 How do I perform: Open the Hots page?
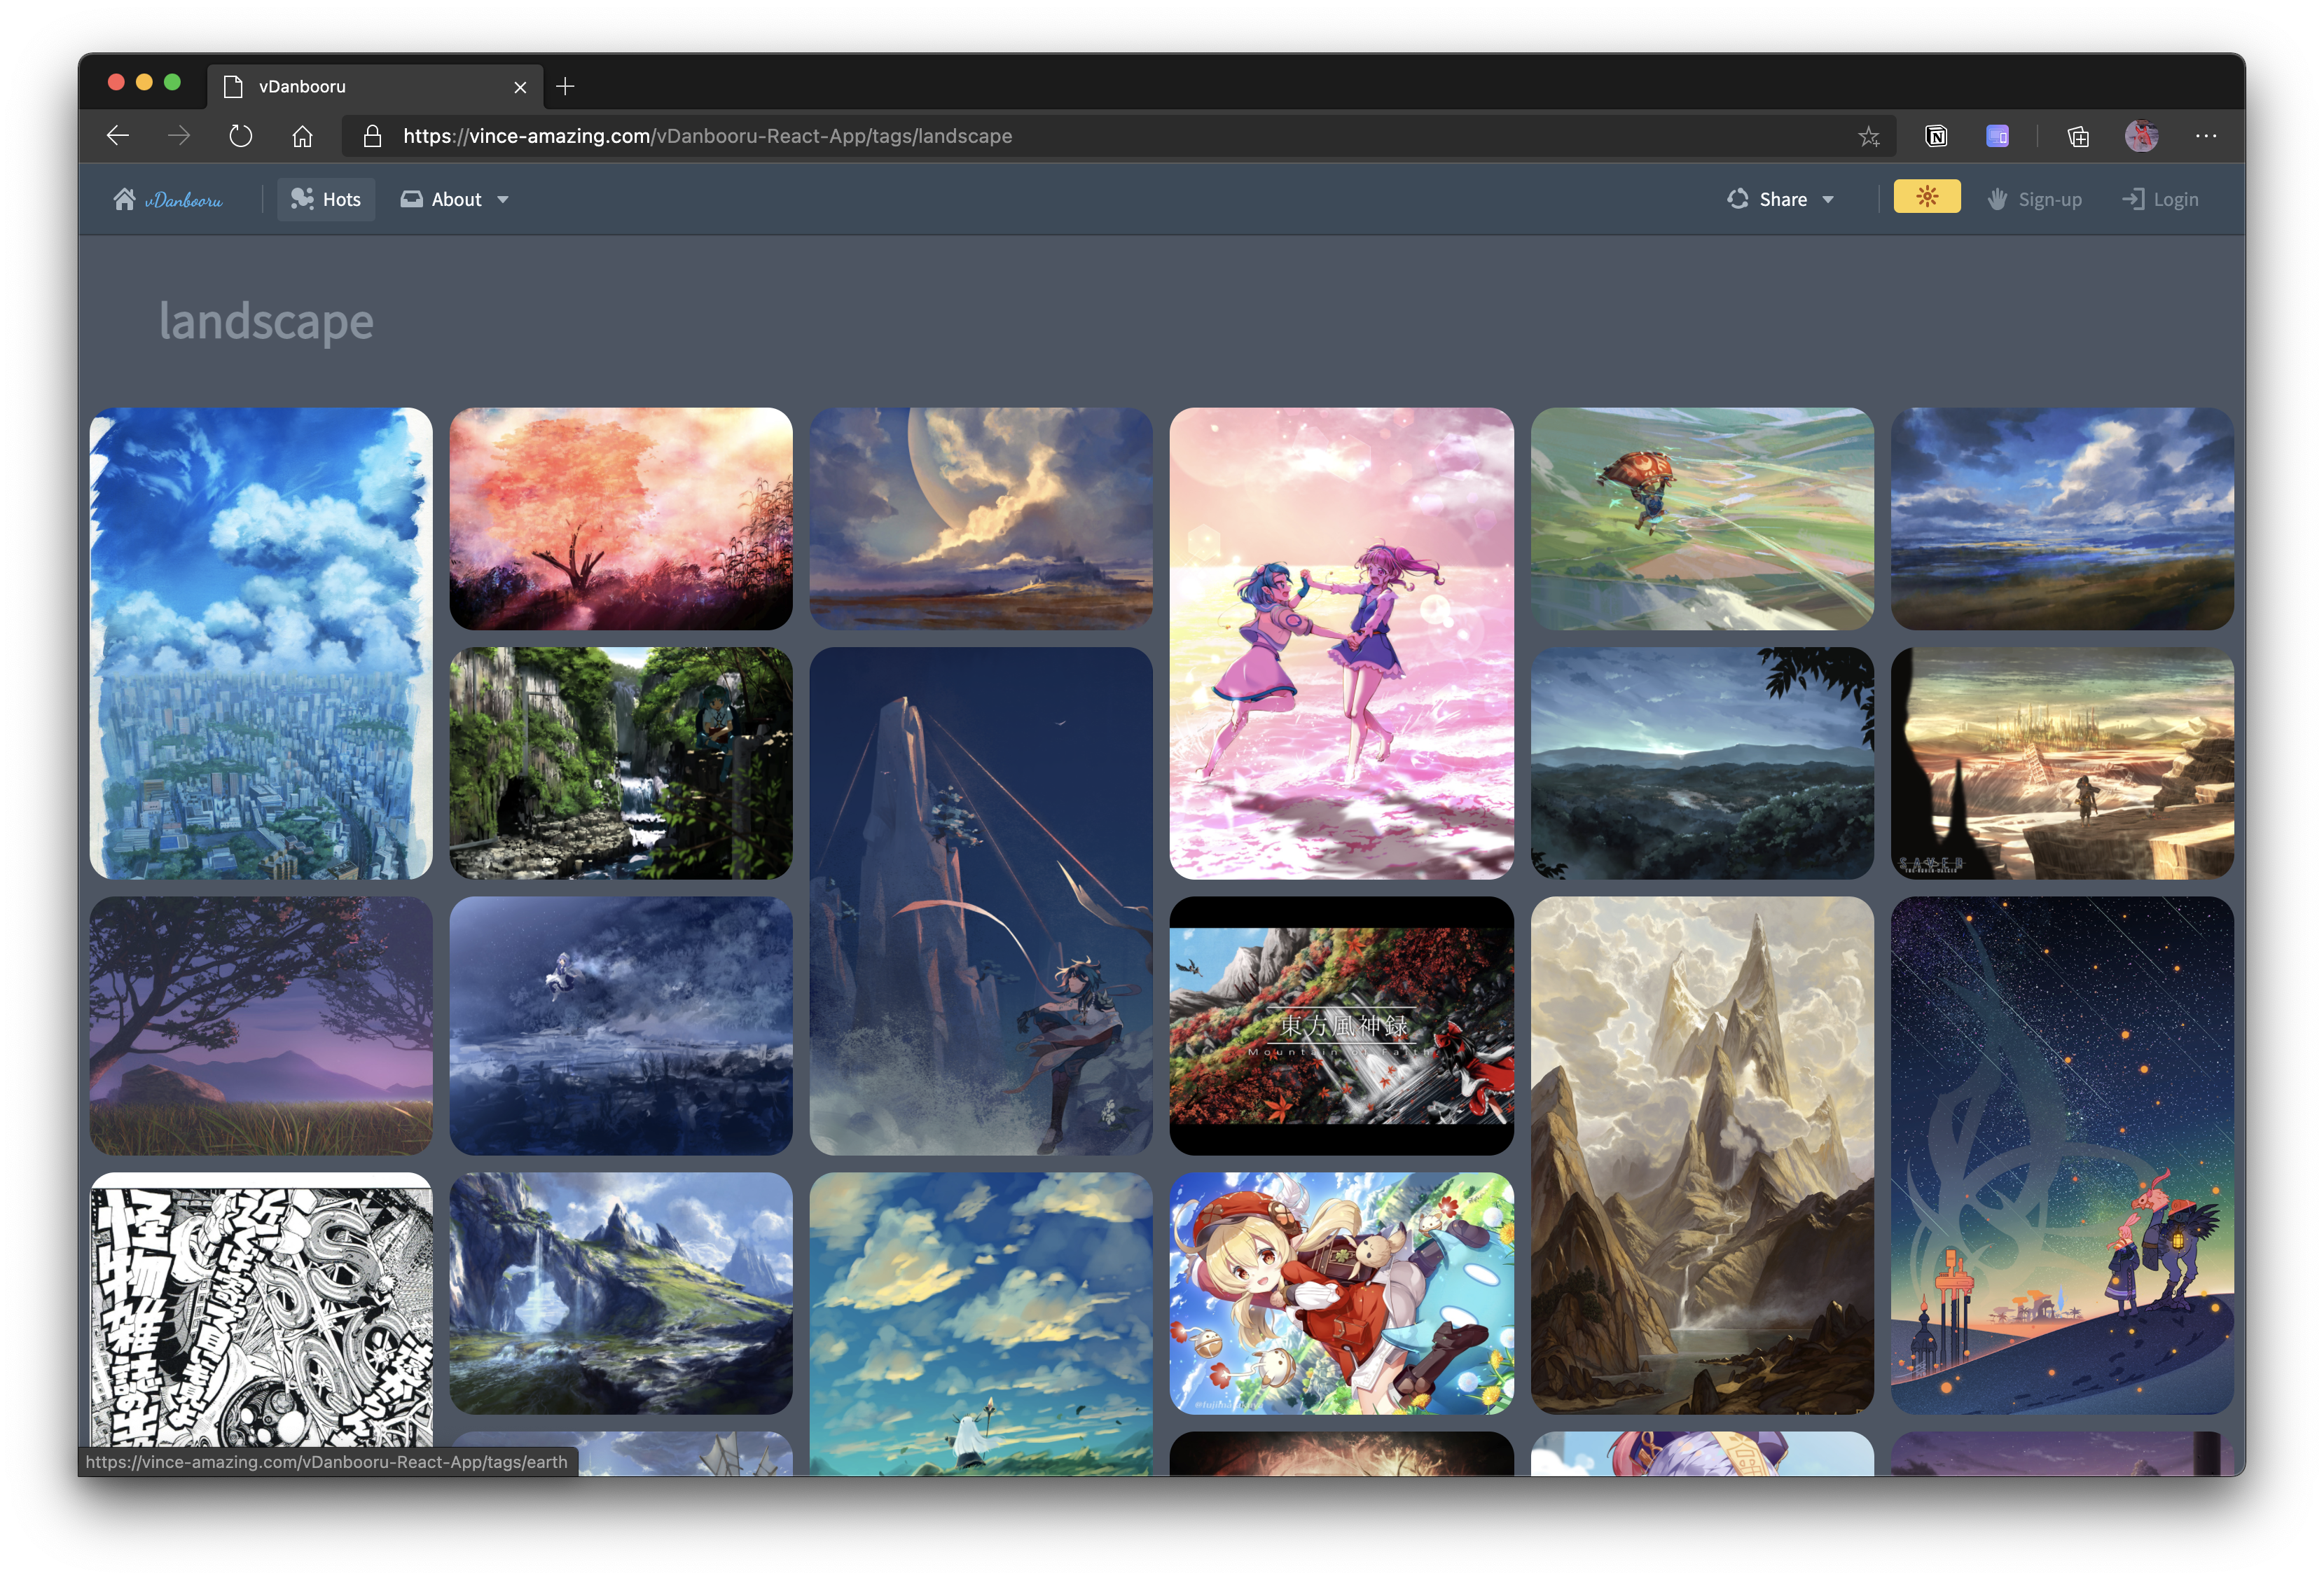[326, 199]
